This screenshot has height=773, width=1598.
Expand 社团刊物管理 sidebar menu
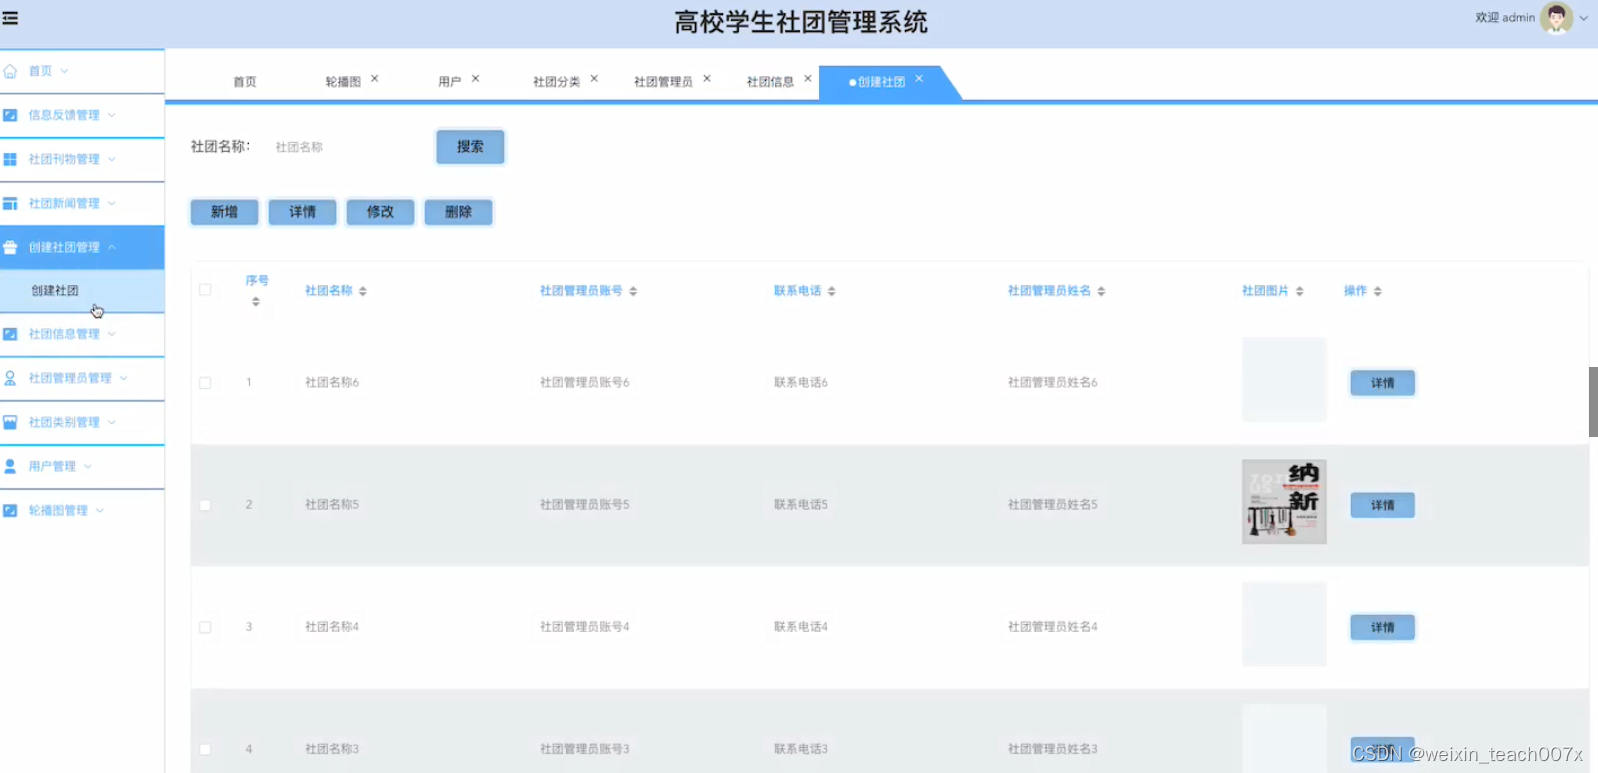pos(112,159)
